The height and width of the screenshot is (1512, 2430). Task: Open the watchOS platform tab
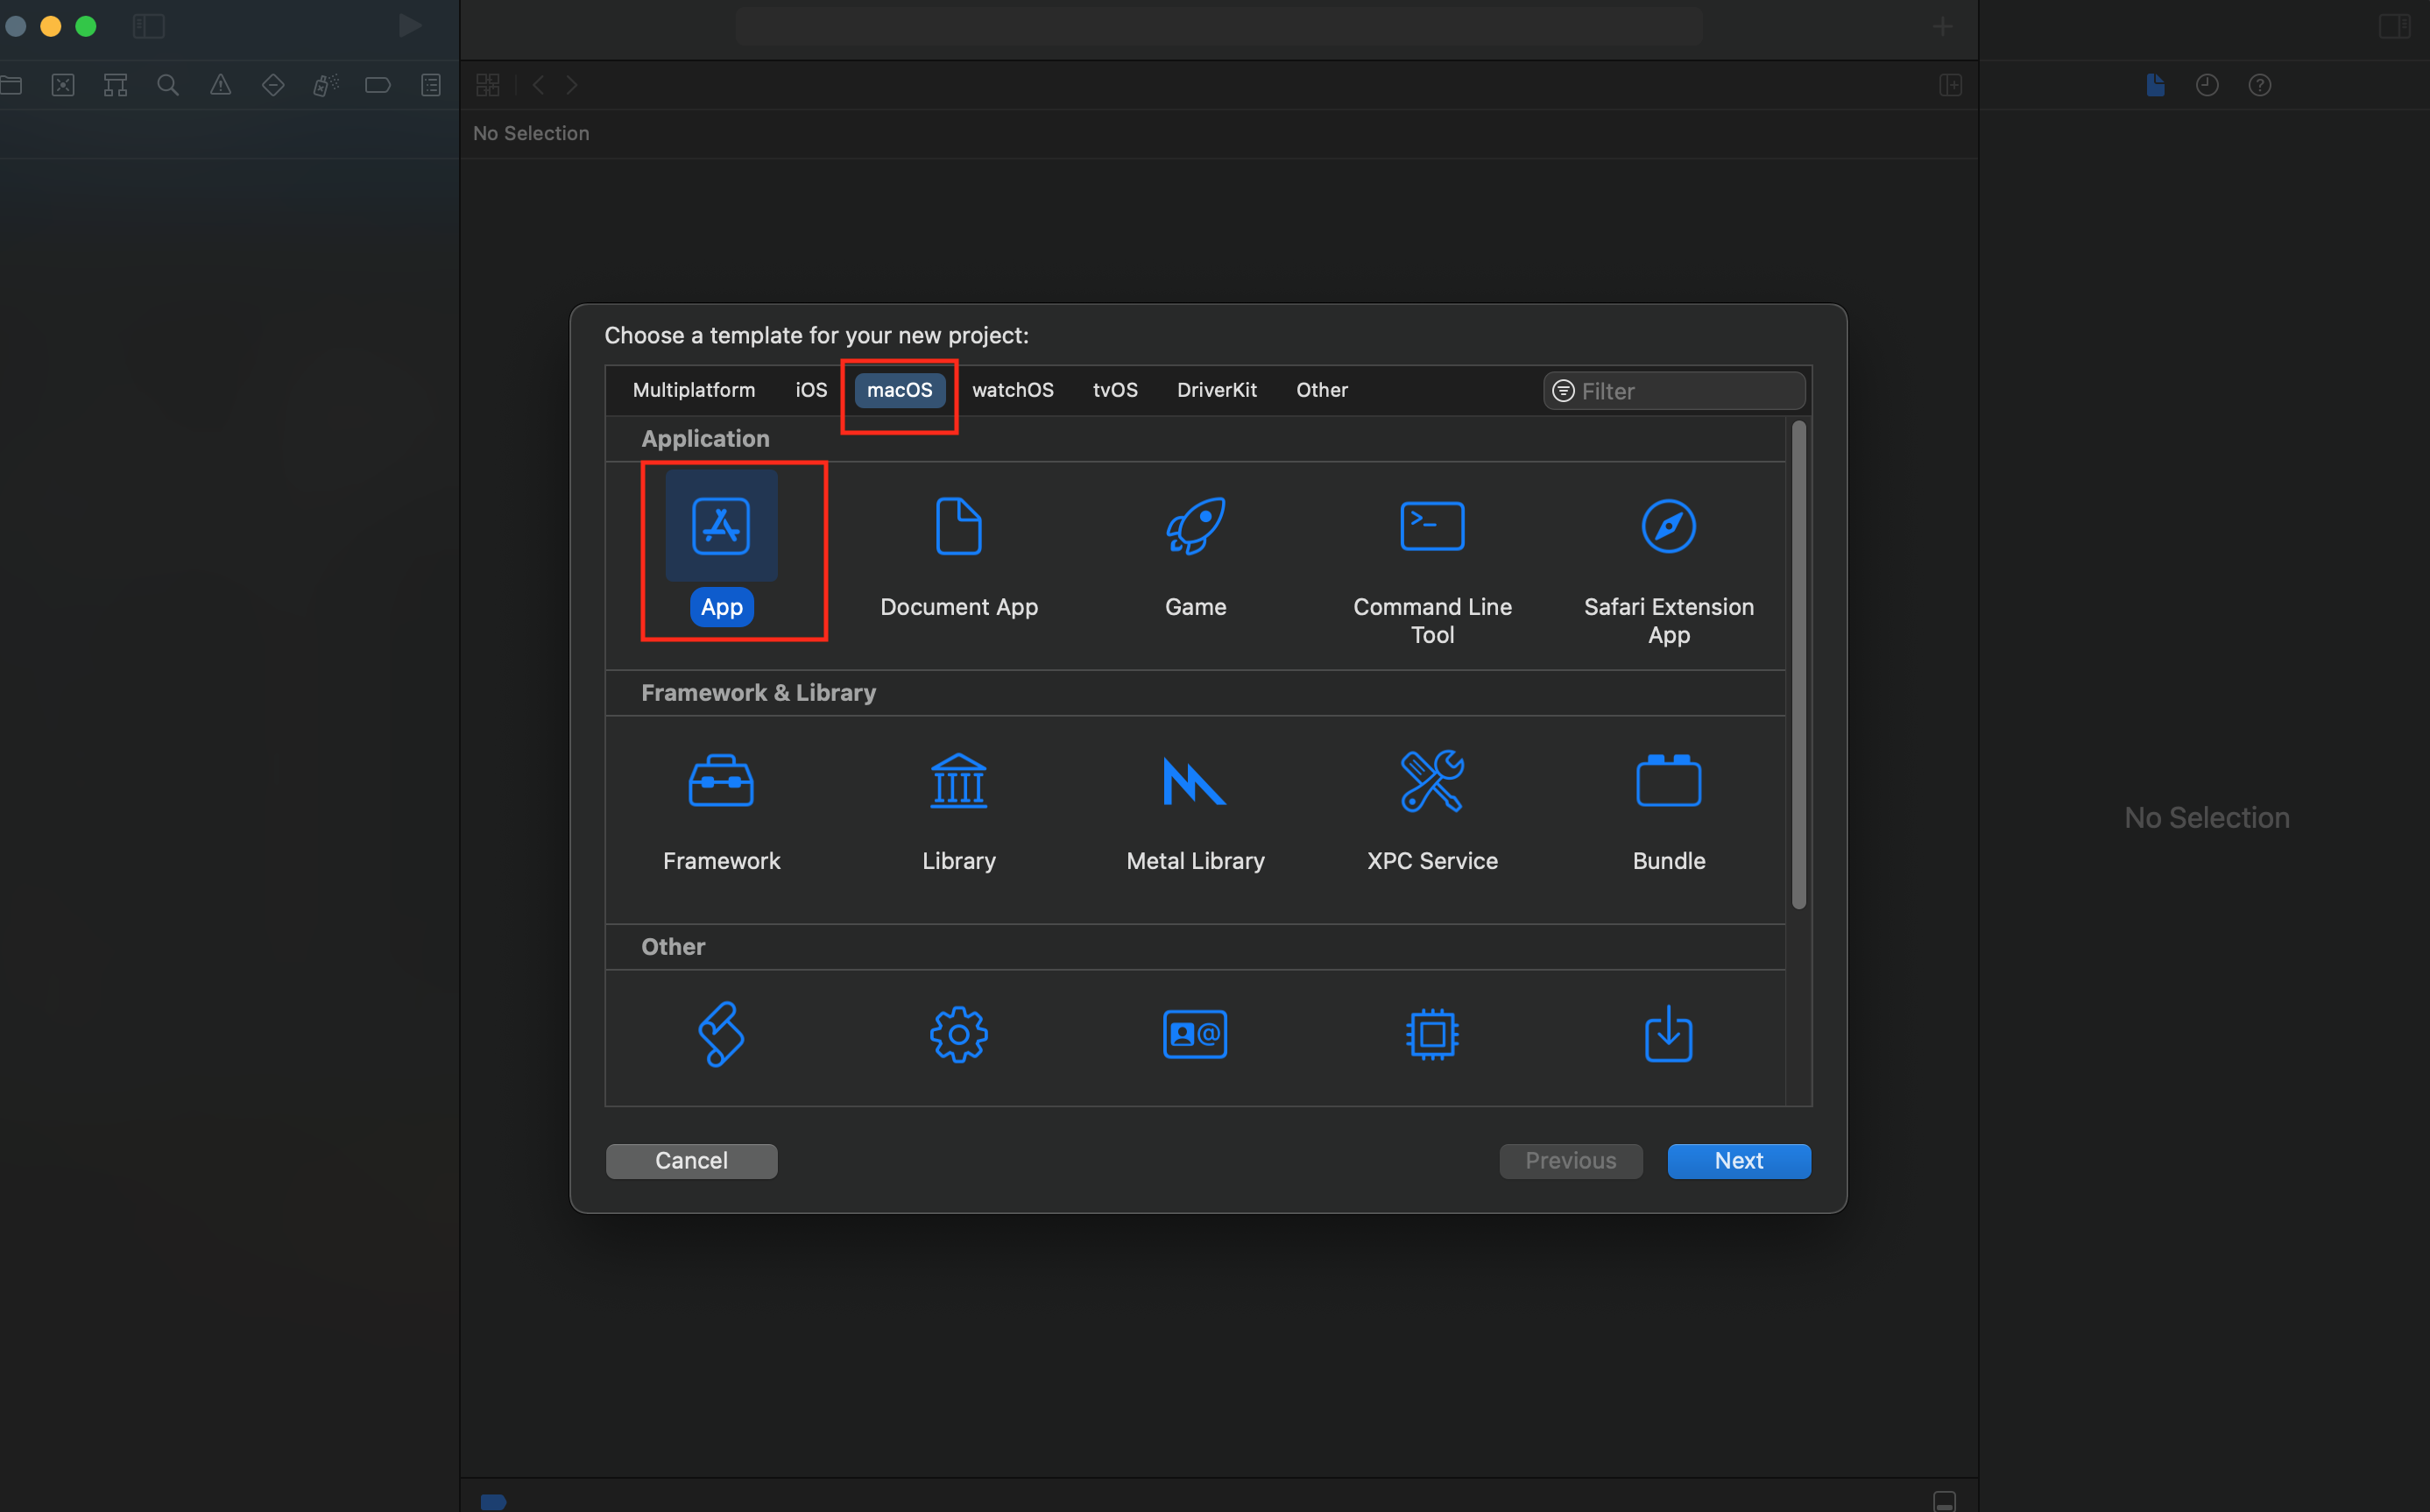pos(1012,390)
